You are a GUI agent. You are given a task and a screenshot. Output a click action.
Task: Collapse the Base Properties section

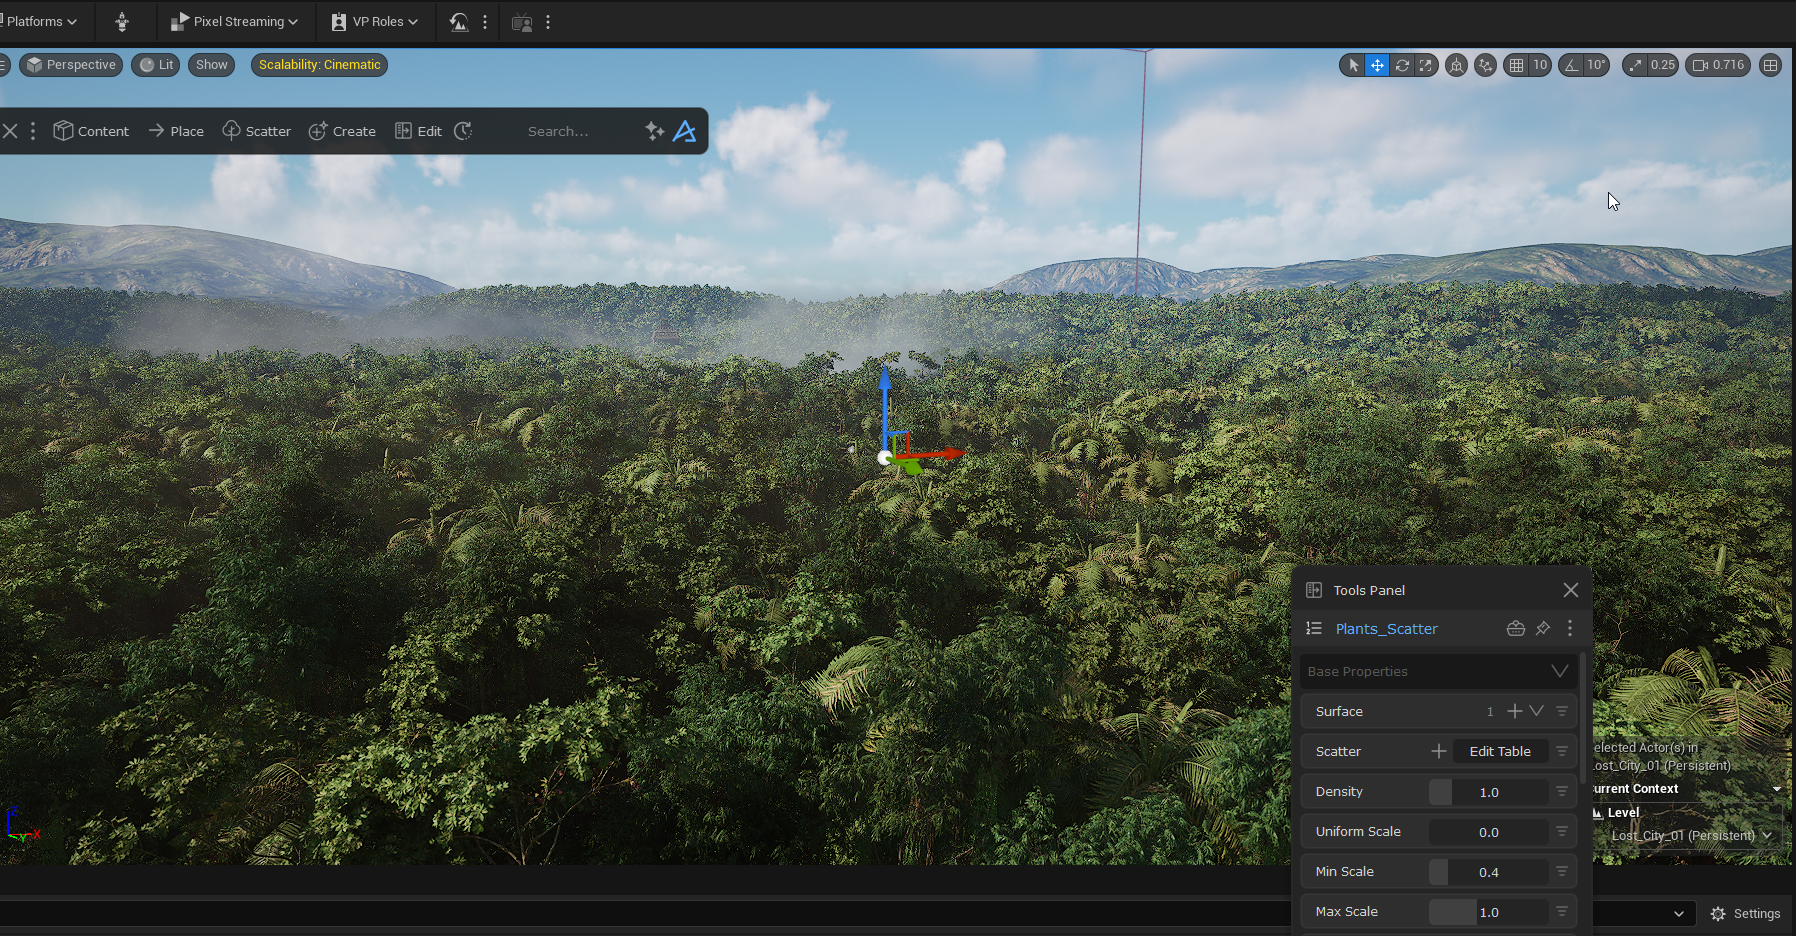click(1559, 671)
